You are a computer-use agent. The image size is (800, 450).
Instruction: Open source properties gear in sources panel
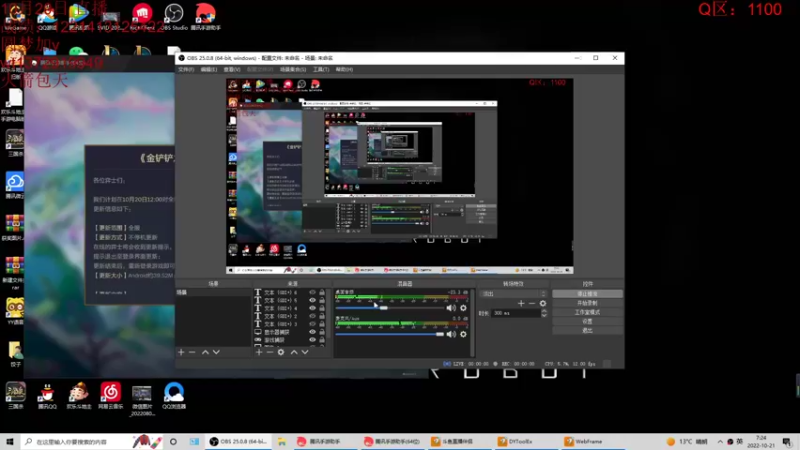point(281,352)
